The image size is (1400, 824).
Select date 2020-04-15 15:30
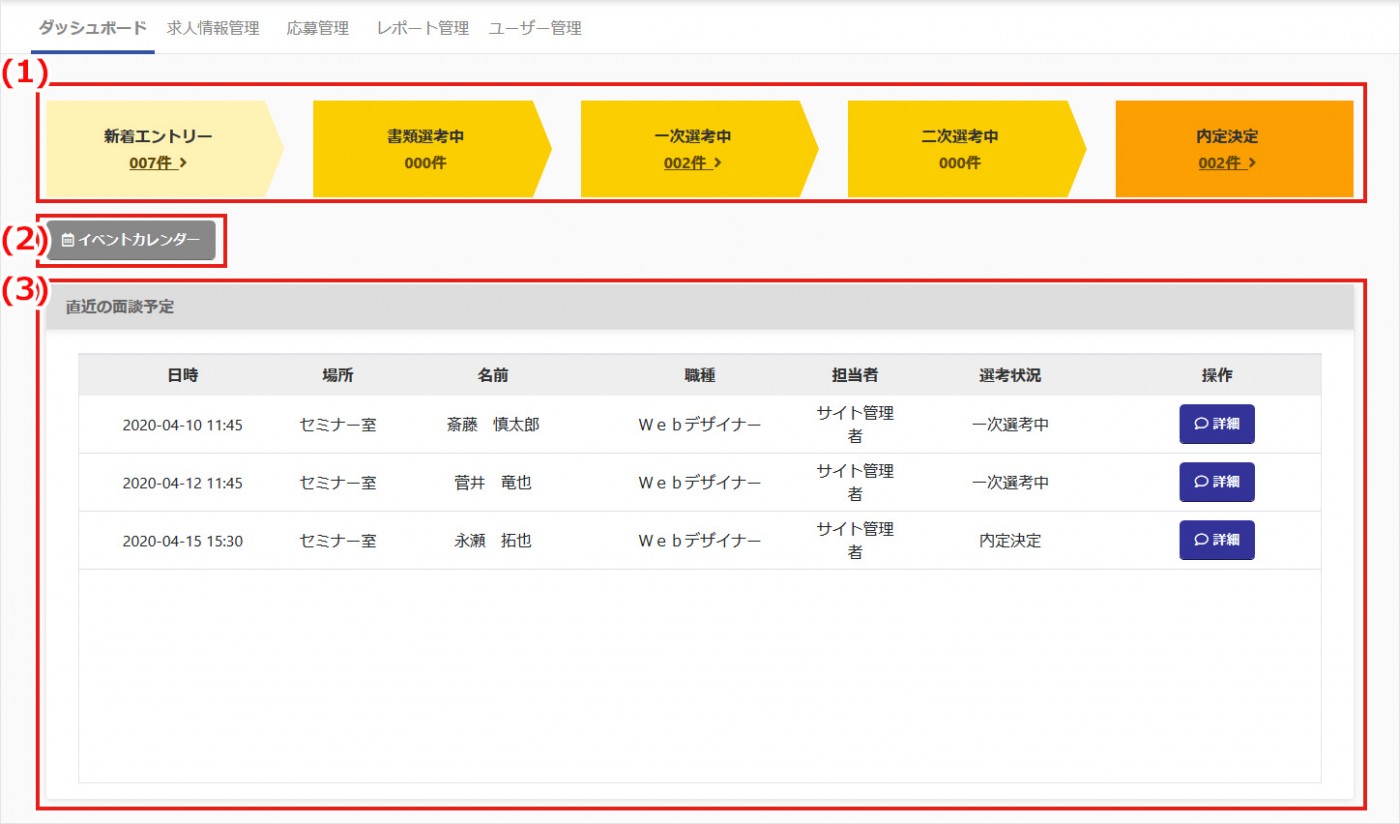[182, 541]
